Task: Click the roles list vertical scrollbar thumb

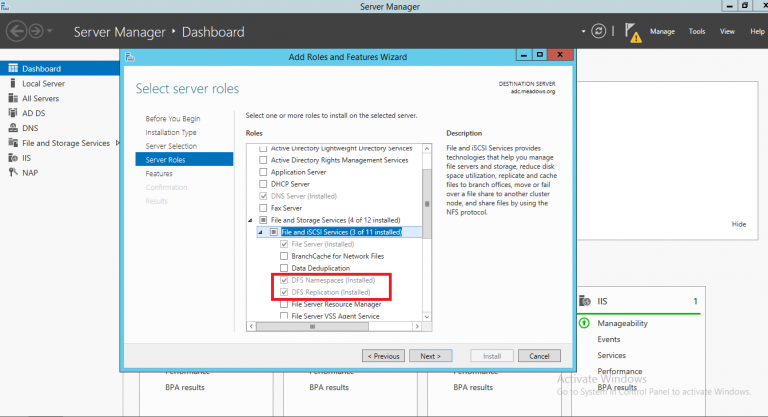Action: pos(427,203)
